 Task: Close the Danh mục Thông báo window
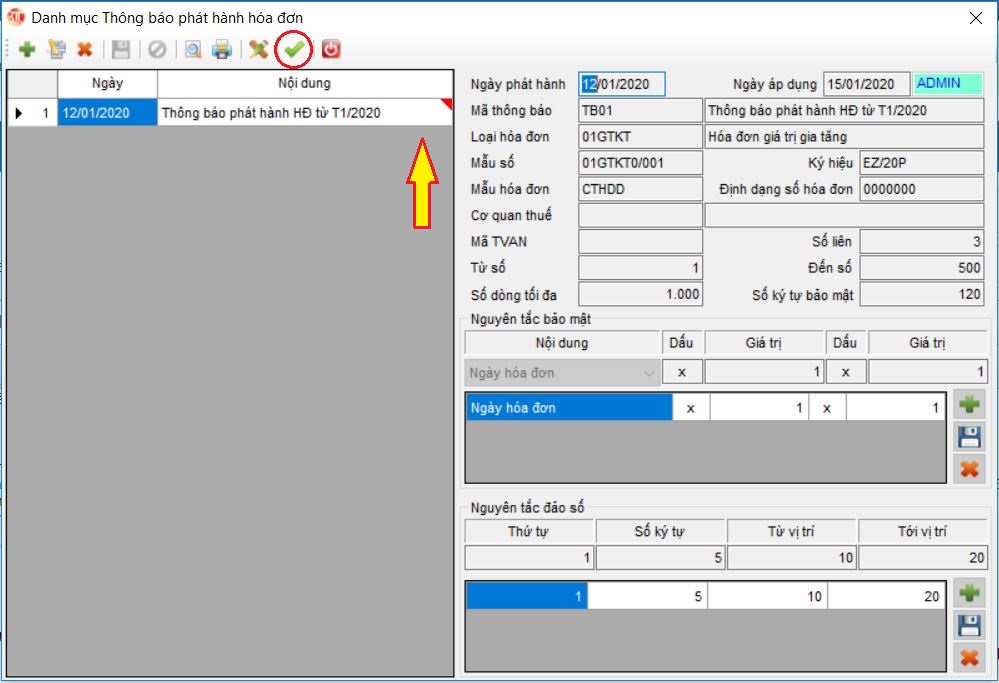pos(975,18)
